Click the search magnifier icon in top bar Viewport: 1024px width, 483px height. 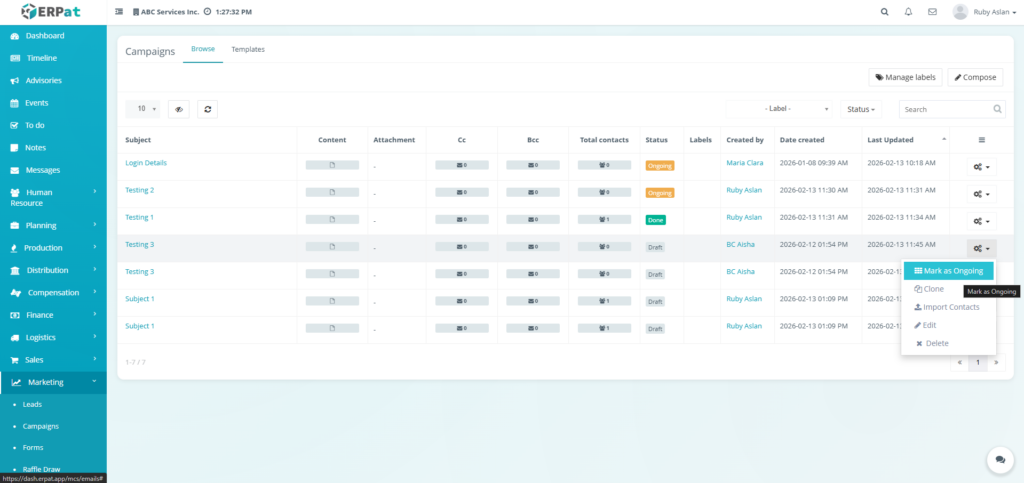coord(884,12)
